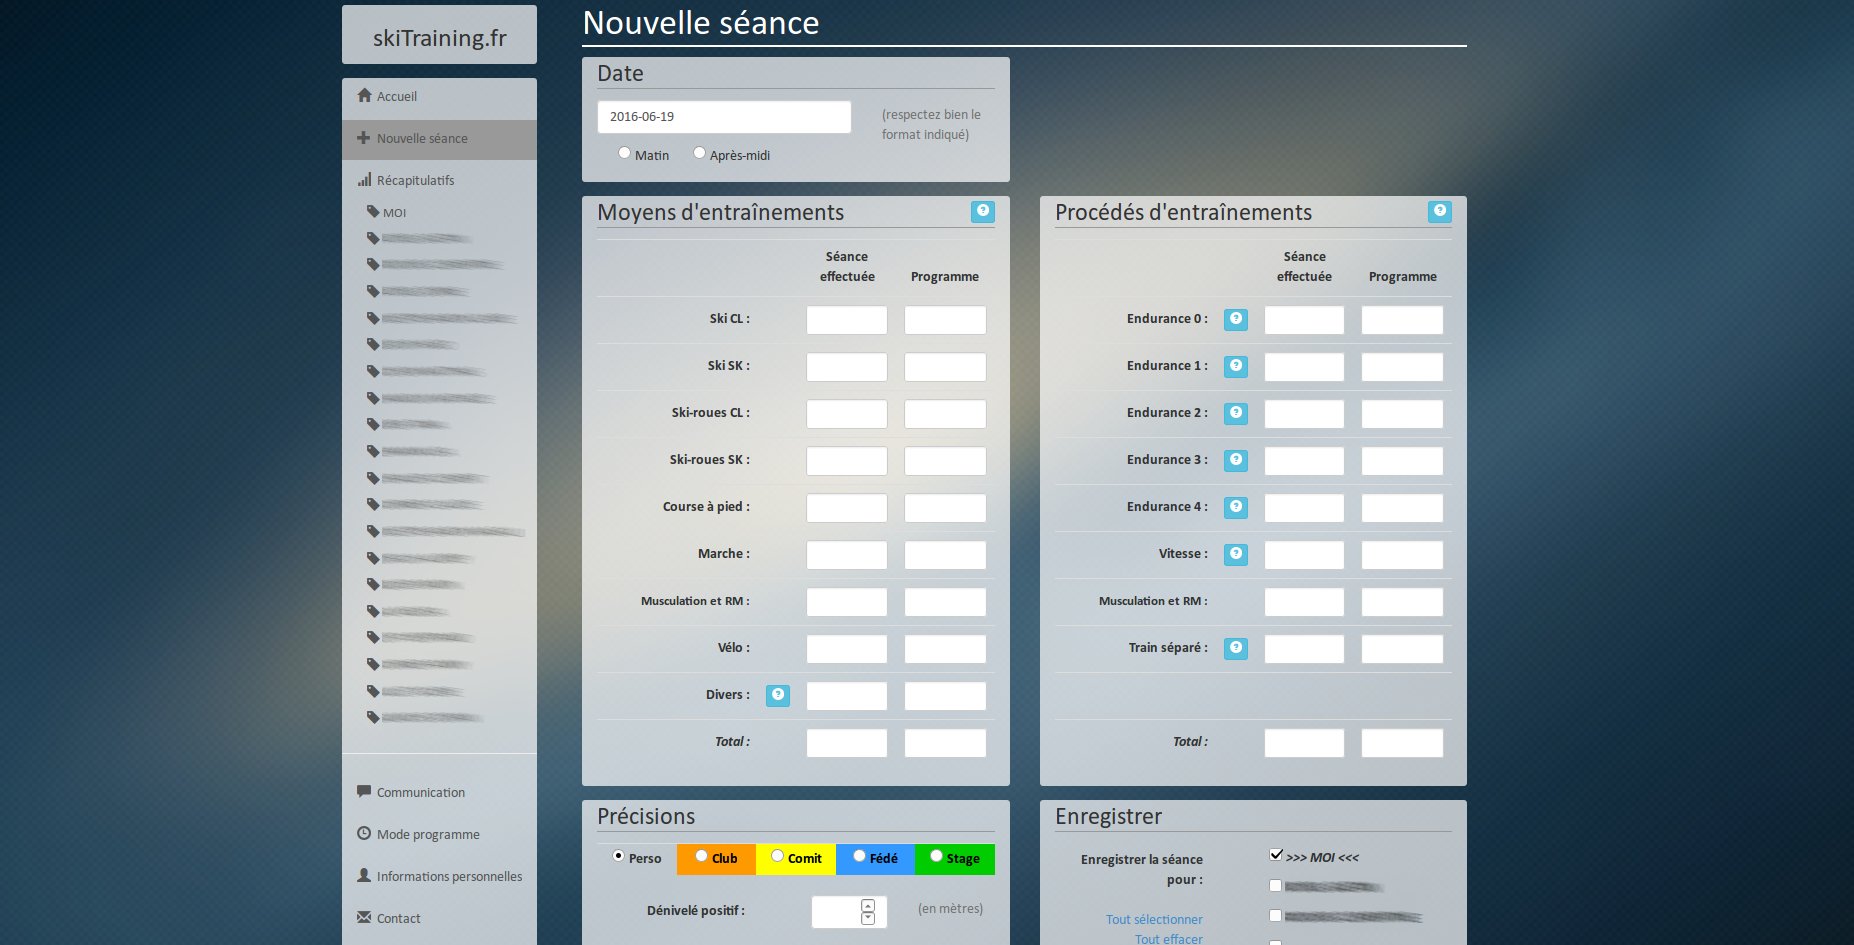The width and height of the screenshot is (1854, 945).
Task: Click Vélo Programme field
Action: [945, 649]
